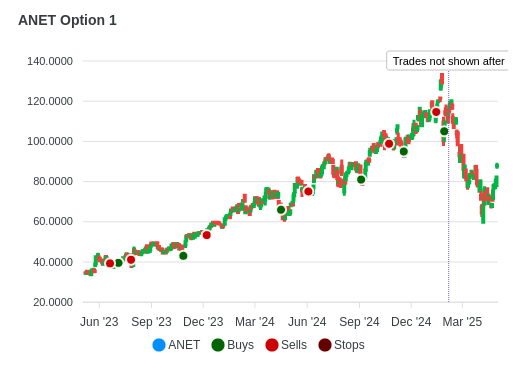Screen dimensions: 530x380
Task: Toggle the Sells series in the legend
Action: click(286, 345)
